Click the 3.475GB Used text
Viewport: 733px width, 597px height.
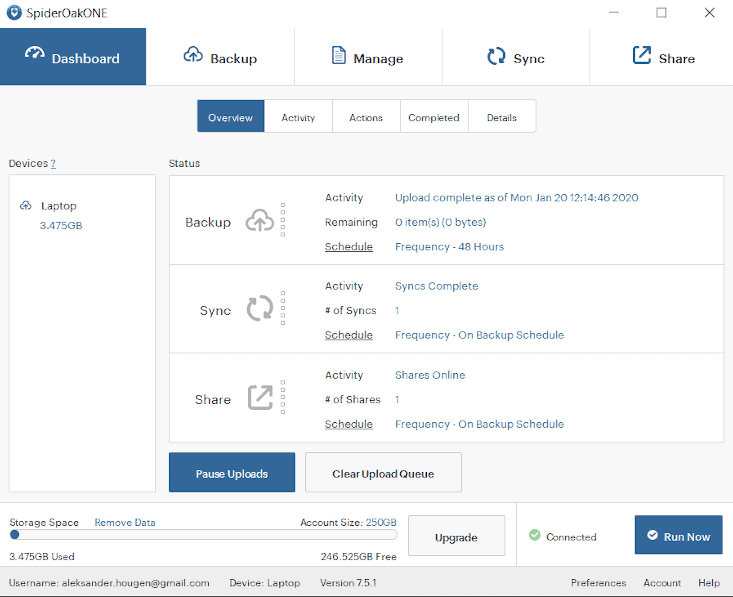42,557
